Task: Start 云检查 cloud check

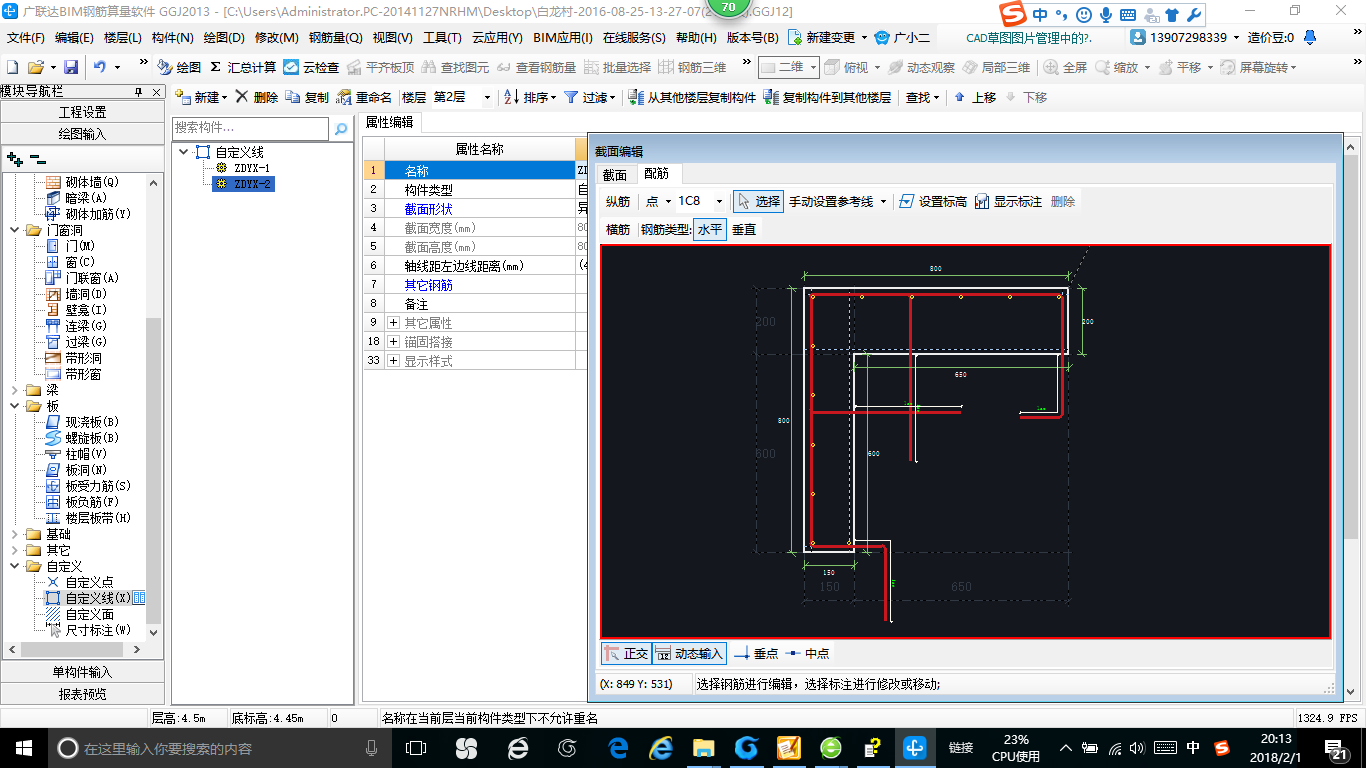Action: (x=311, y=67)
